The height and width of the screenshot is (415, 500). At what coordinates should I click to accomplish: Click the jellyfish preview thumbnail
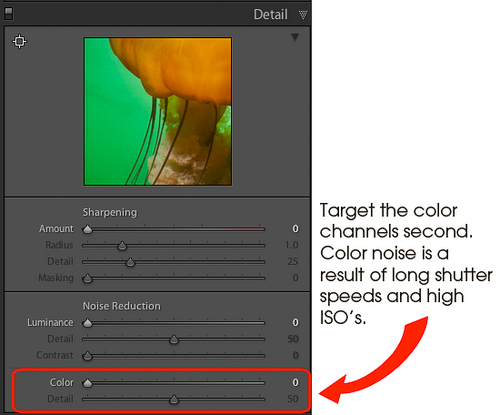coord(158,111)
